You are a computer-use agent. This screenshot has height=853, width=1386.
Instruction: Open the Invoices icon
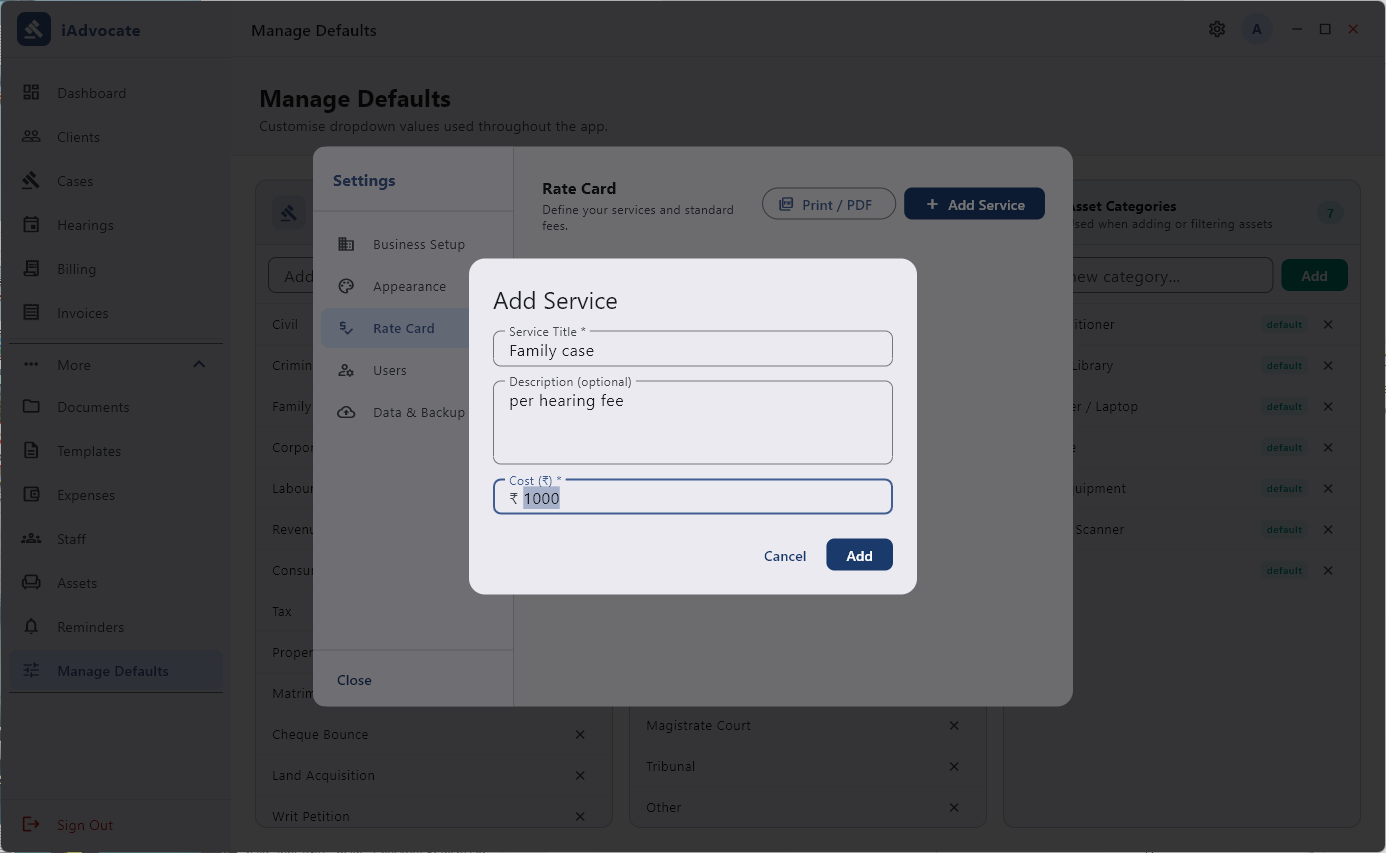click(31, 312)
